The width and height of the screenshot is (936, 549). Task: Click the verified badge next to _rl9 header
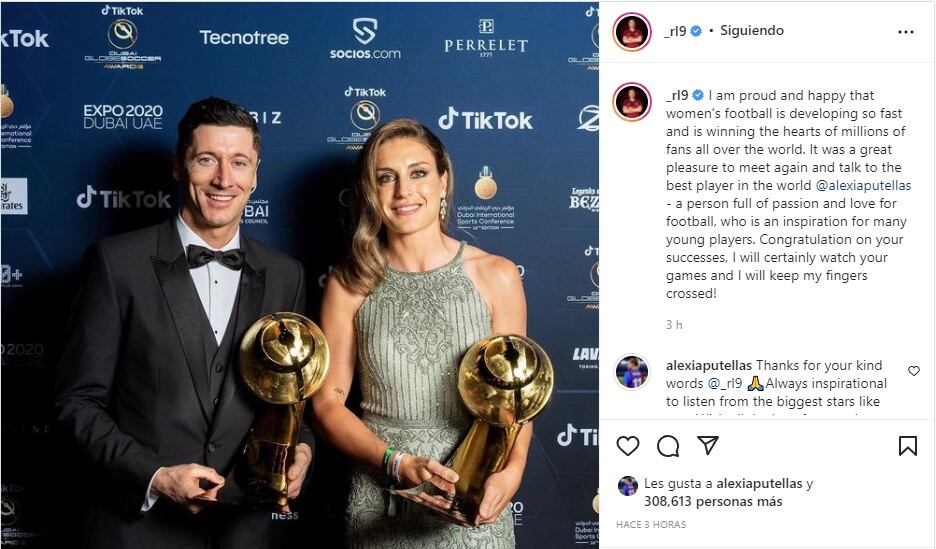(696, 31)
